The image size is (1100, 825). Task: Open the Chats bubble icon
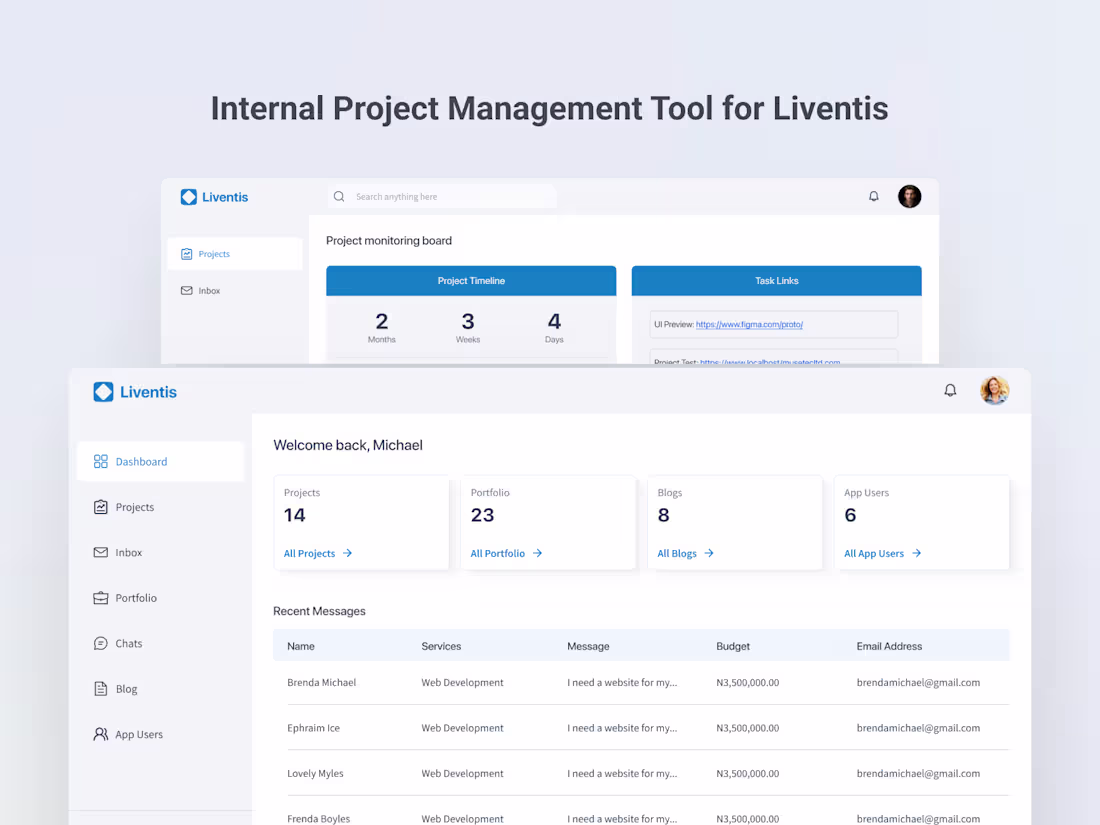tap(100, 643)
